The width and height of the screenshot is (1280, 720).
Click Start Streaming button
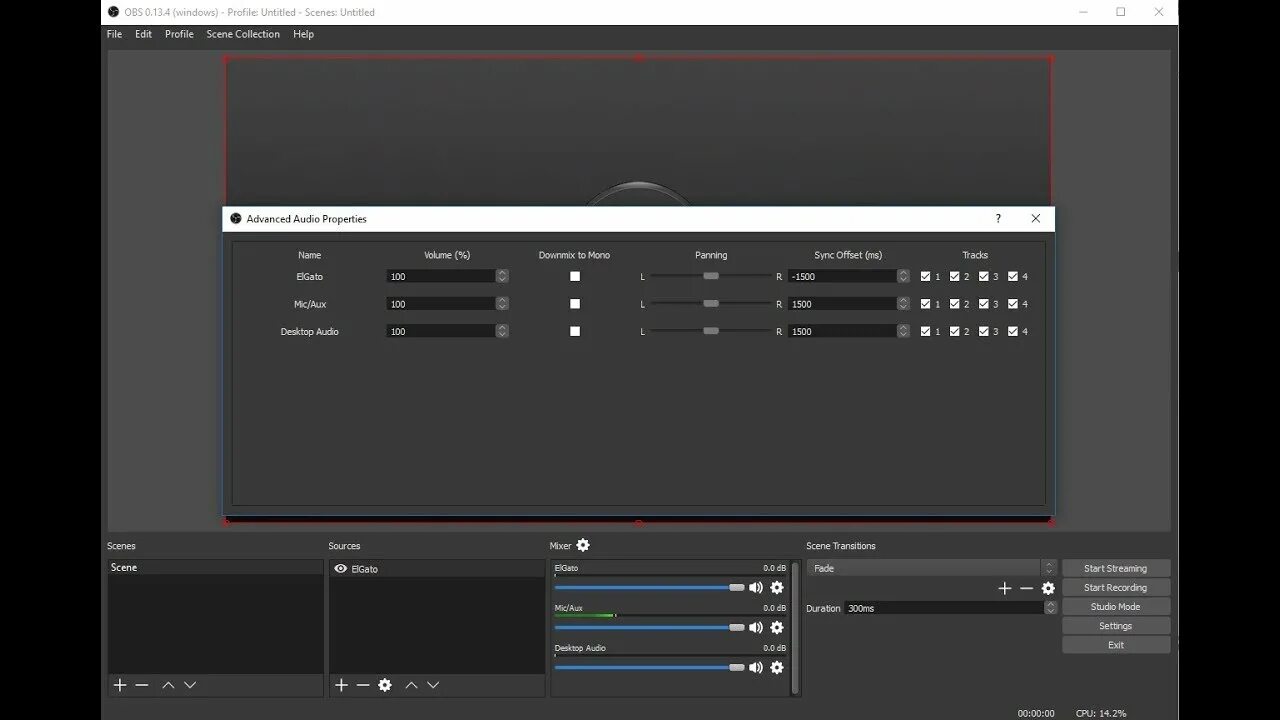(x=1116, y=568)
